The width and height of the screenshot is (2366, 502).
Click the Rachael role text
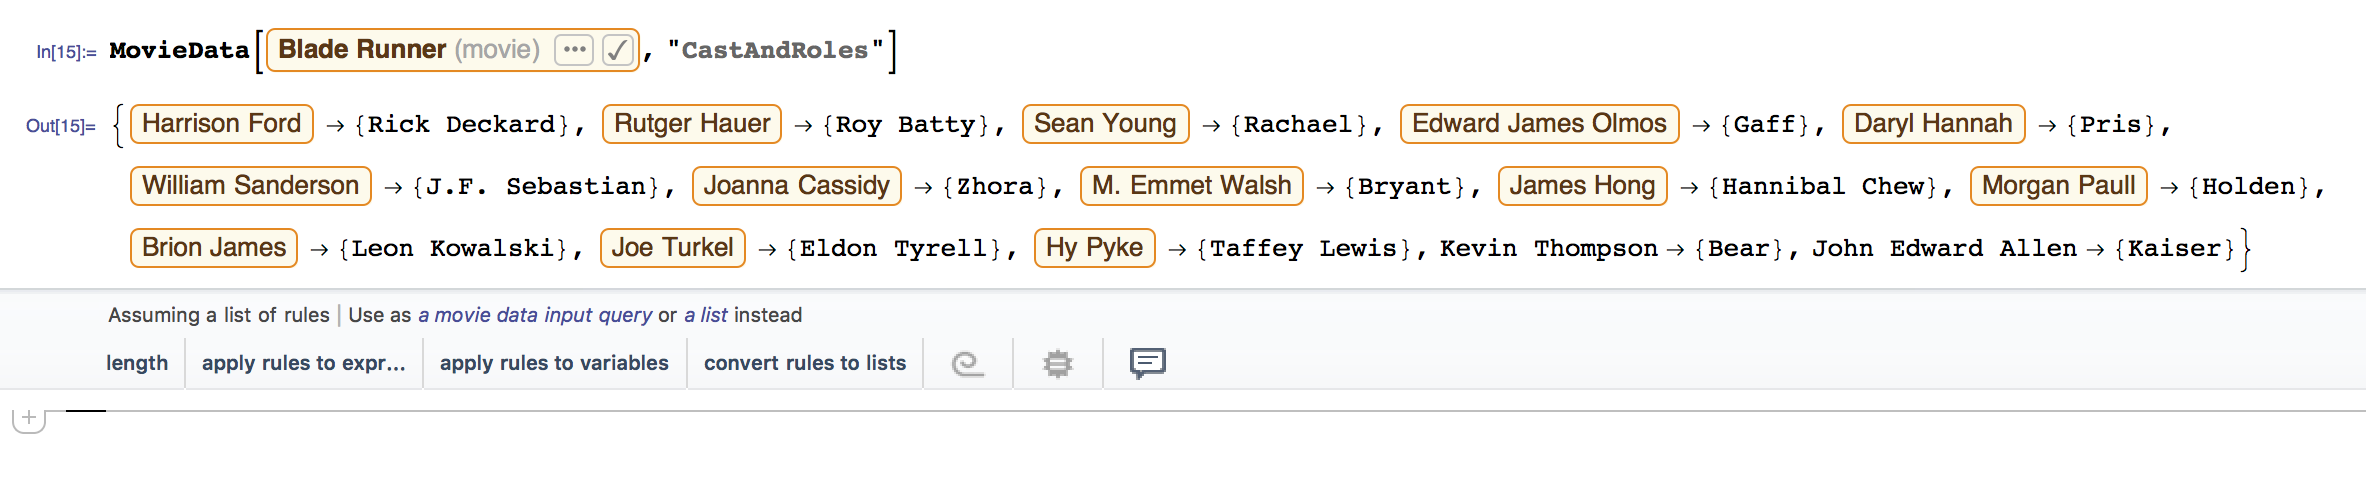(1297, 125)
